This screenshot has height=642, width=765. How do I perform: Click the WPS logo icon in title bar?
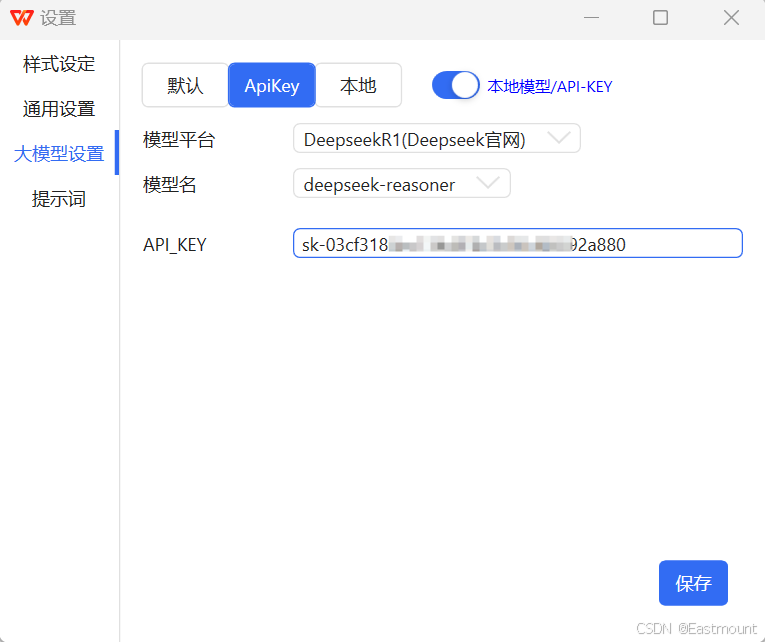(x=21, y=18)
